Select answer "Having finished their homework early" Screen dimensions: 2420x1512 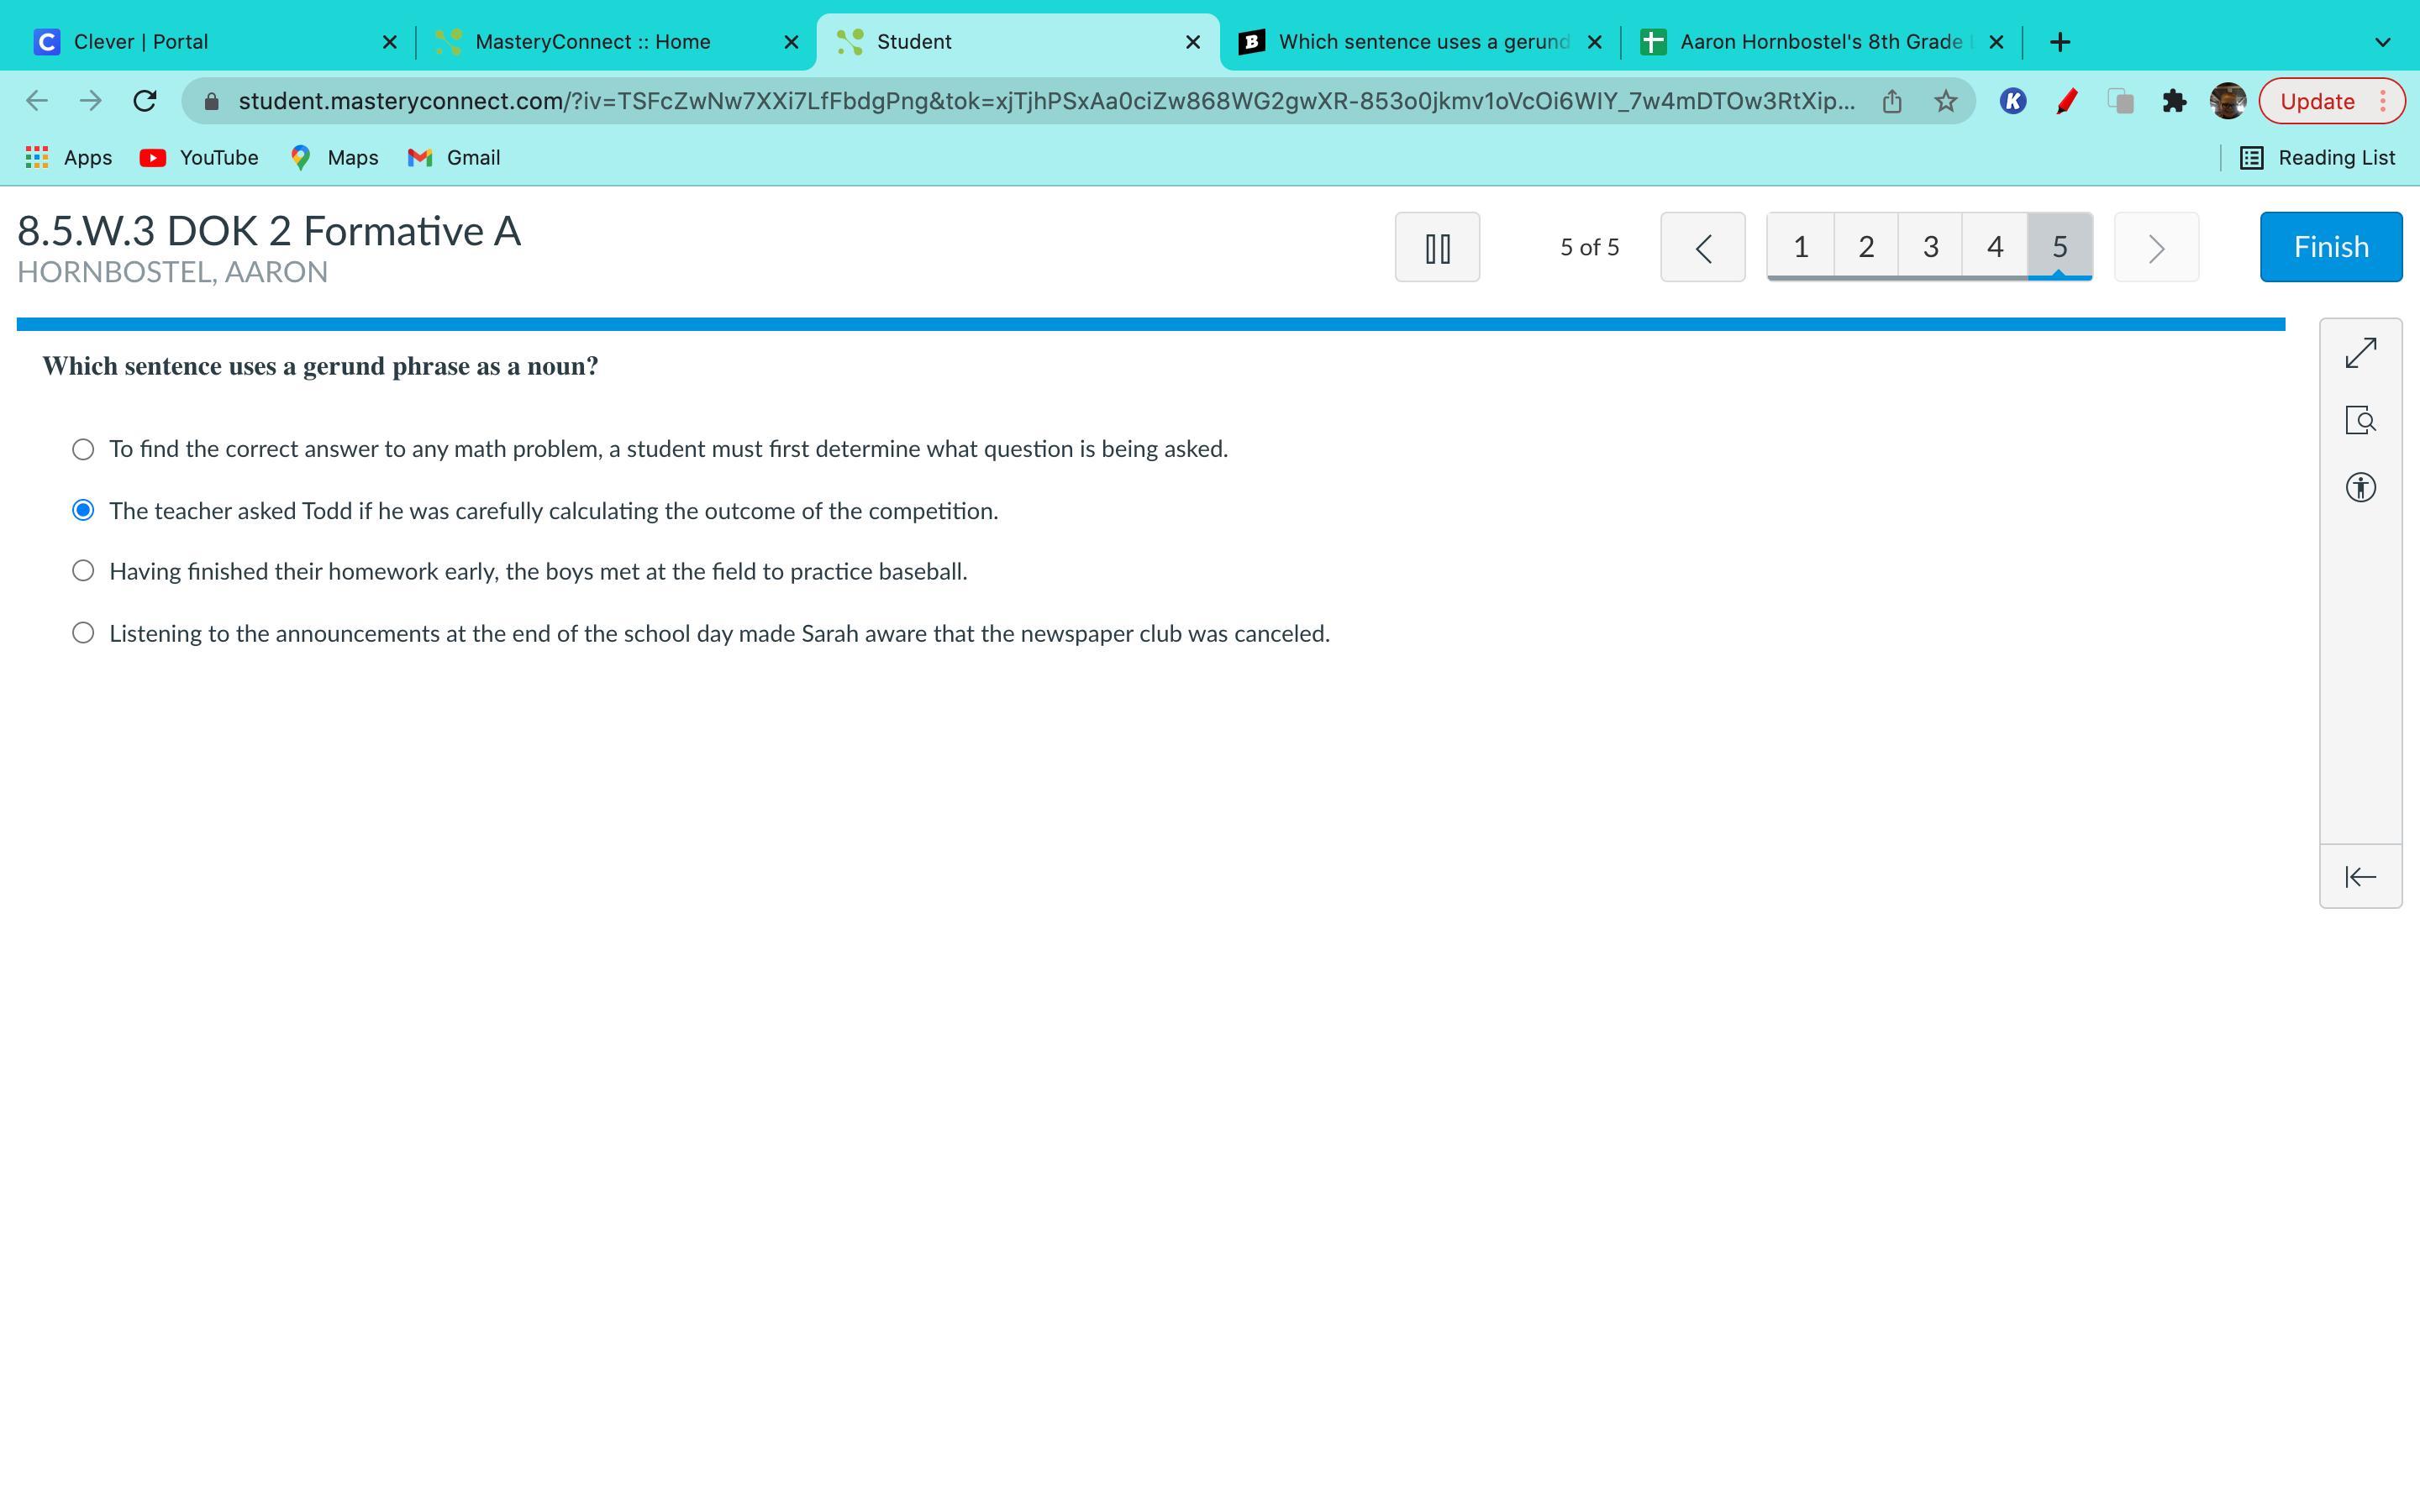coord(83,571)
